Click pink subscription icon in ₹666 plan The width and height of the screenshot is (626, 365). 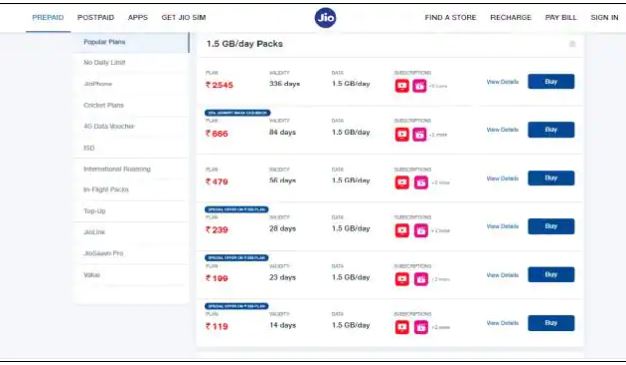click(x=419, y=135)
